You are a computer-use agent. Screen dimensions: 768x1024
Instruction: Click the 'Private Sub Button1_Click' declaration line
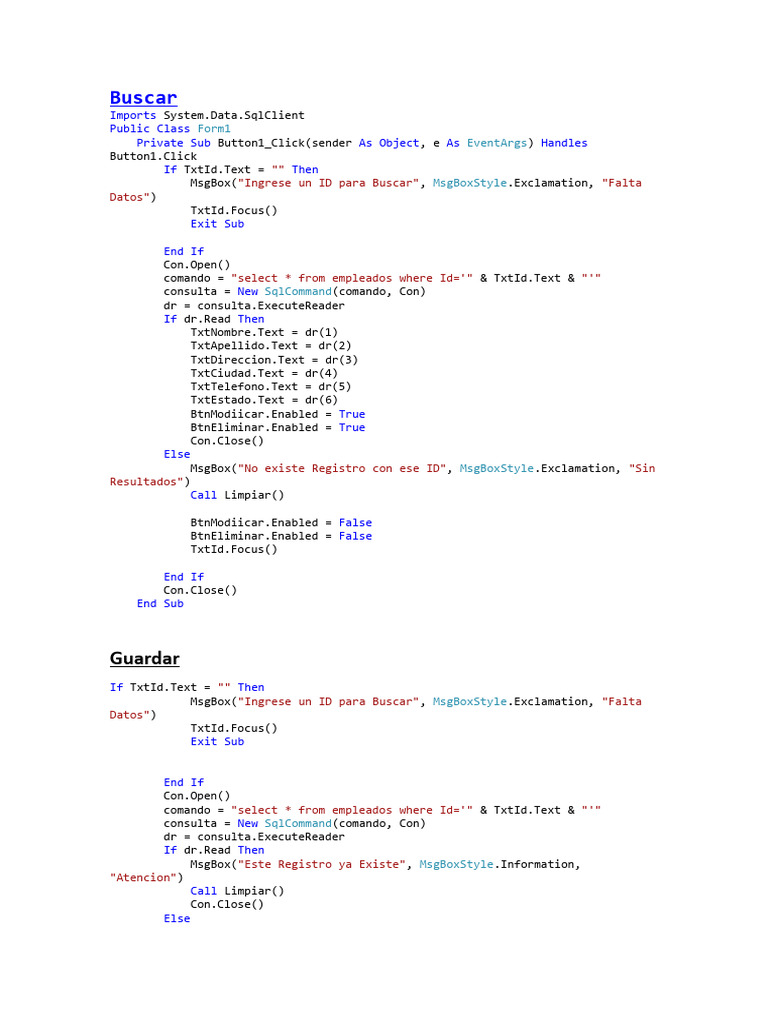coord(362,143)
